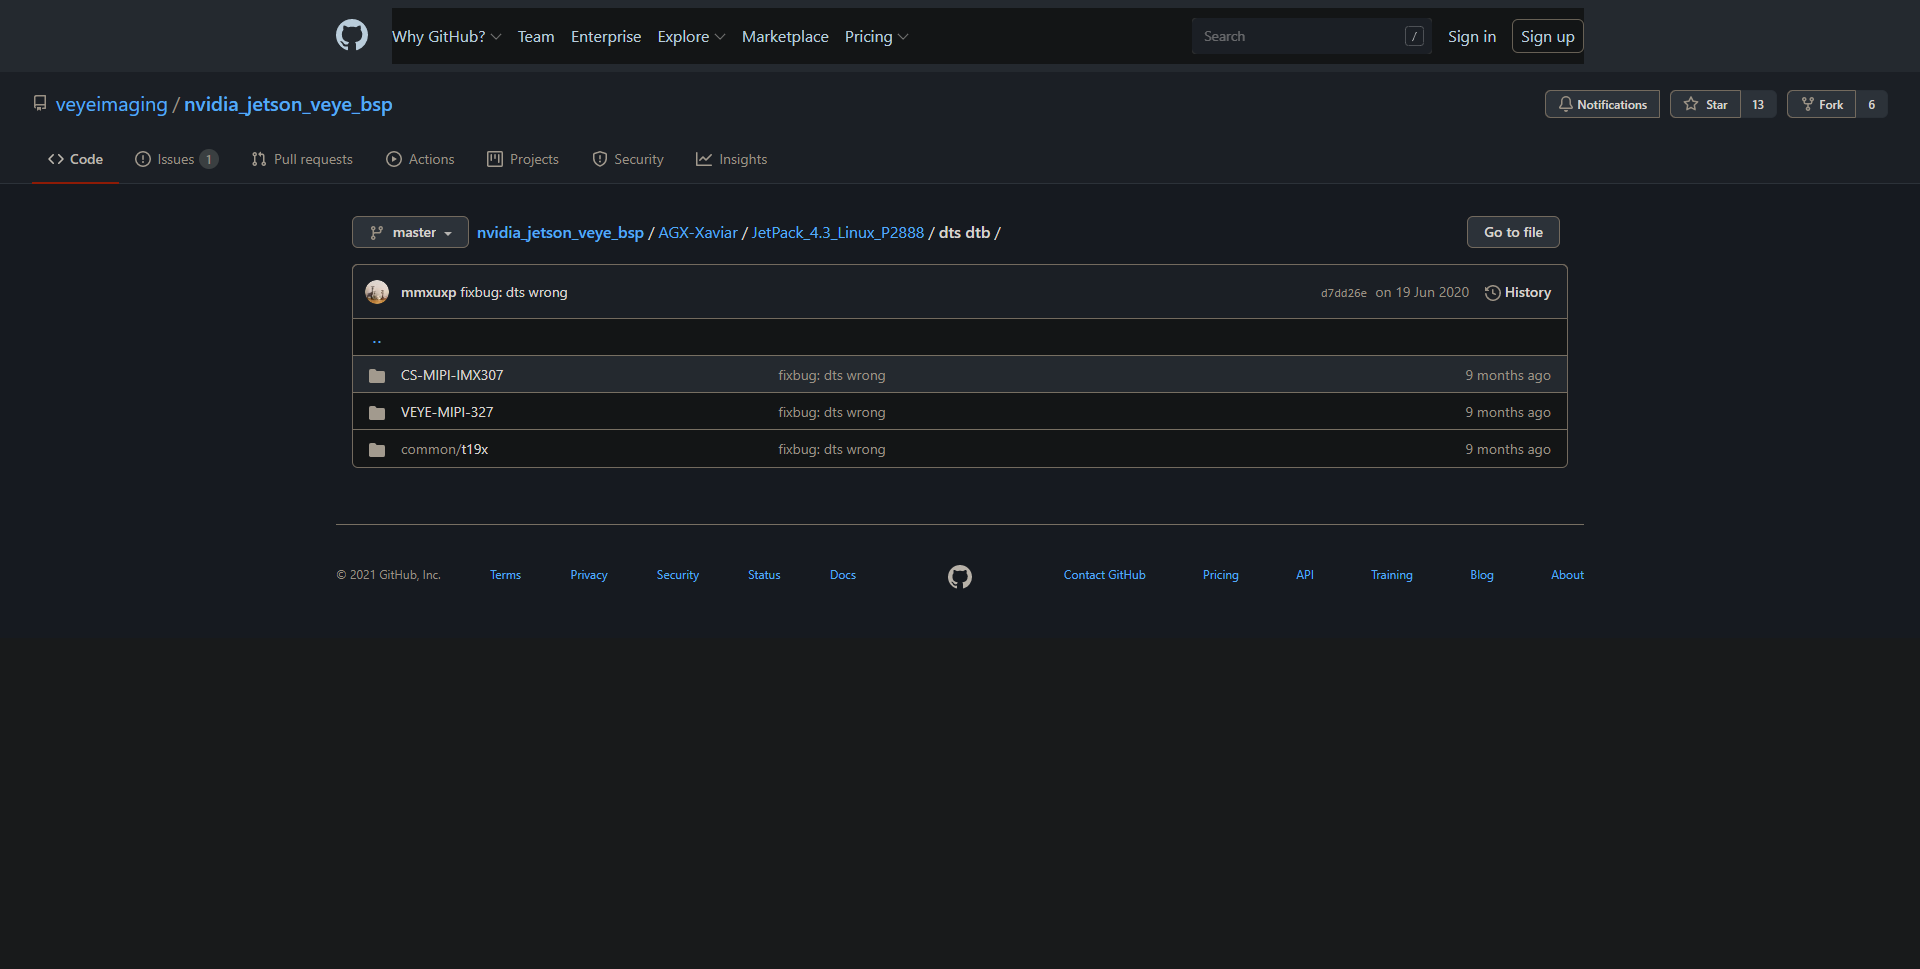The image size is (1920, 969).
Task: Click the mmxuxp user avatar
Action: pos(377,292)
